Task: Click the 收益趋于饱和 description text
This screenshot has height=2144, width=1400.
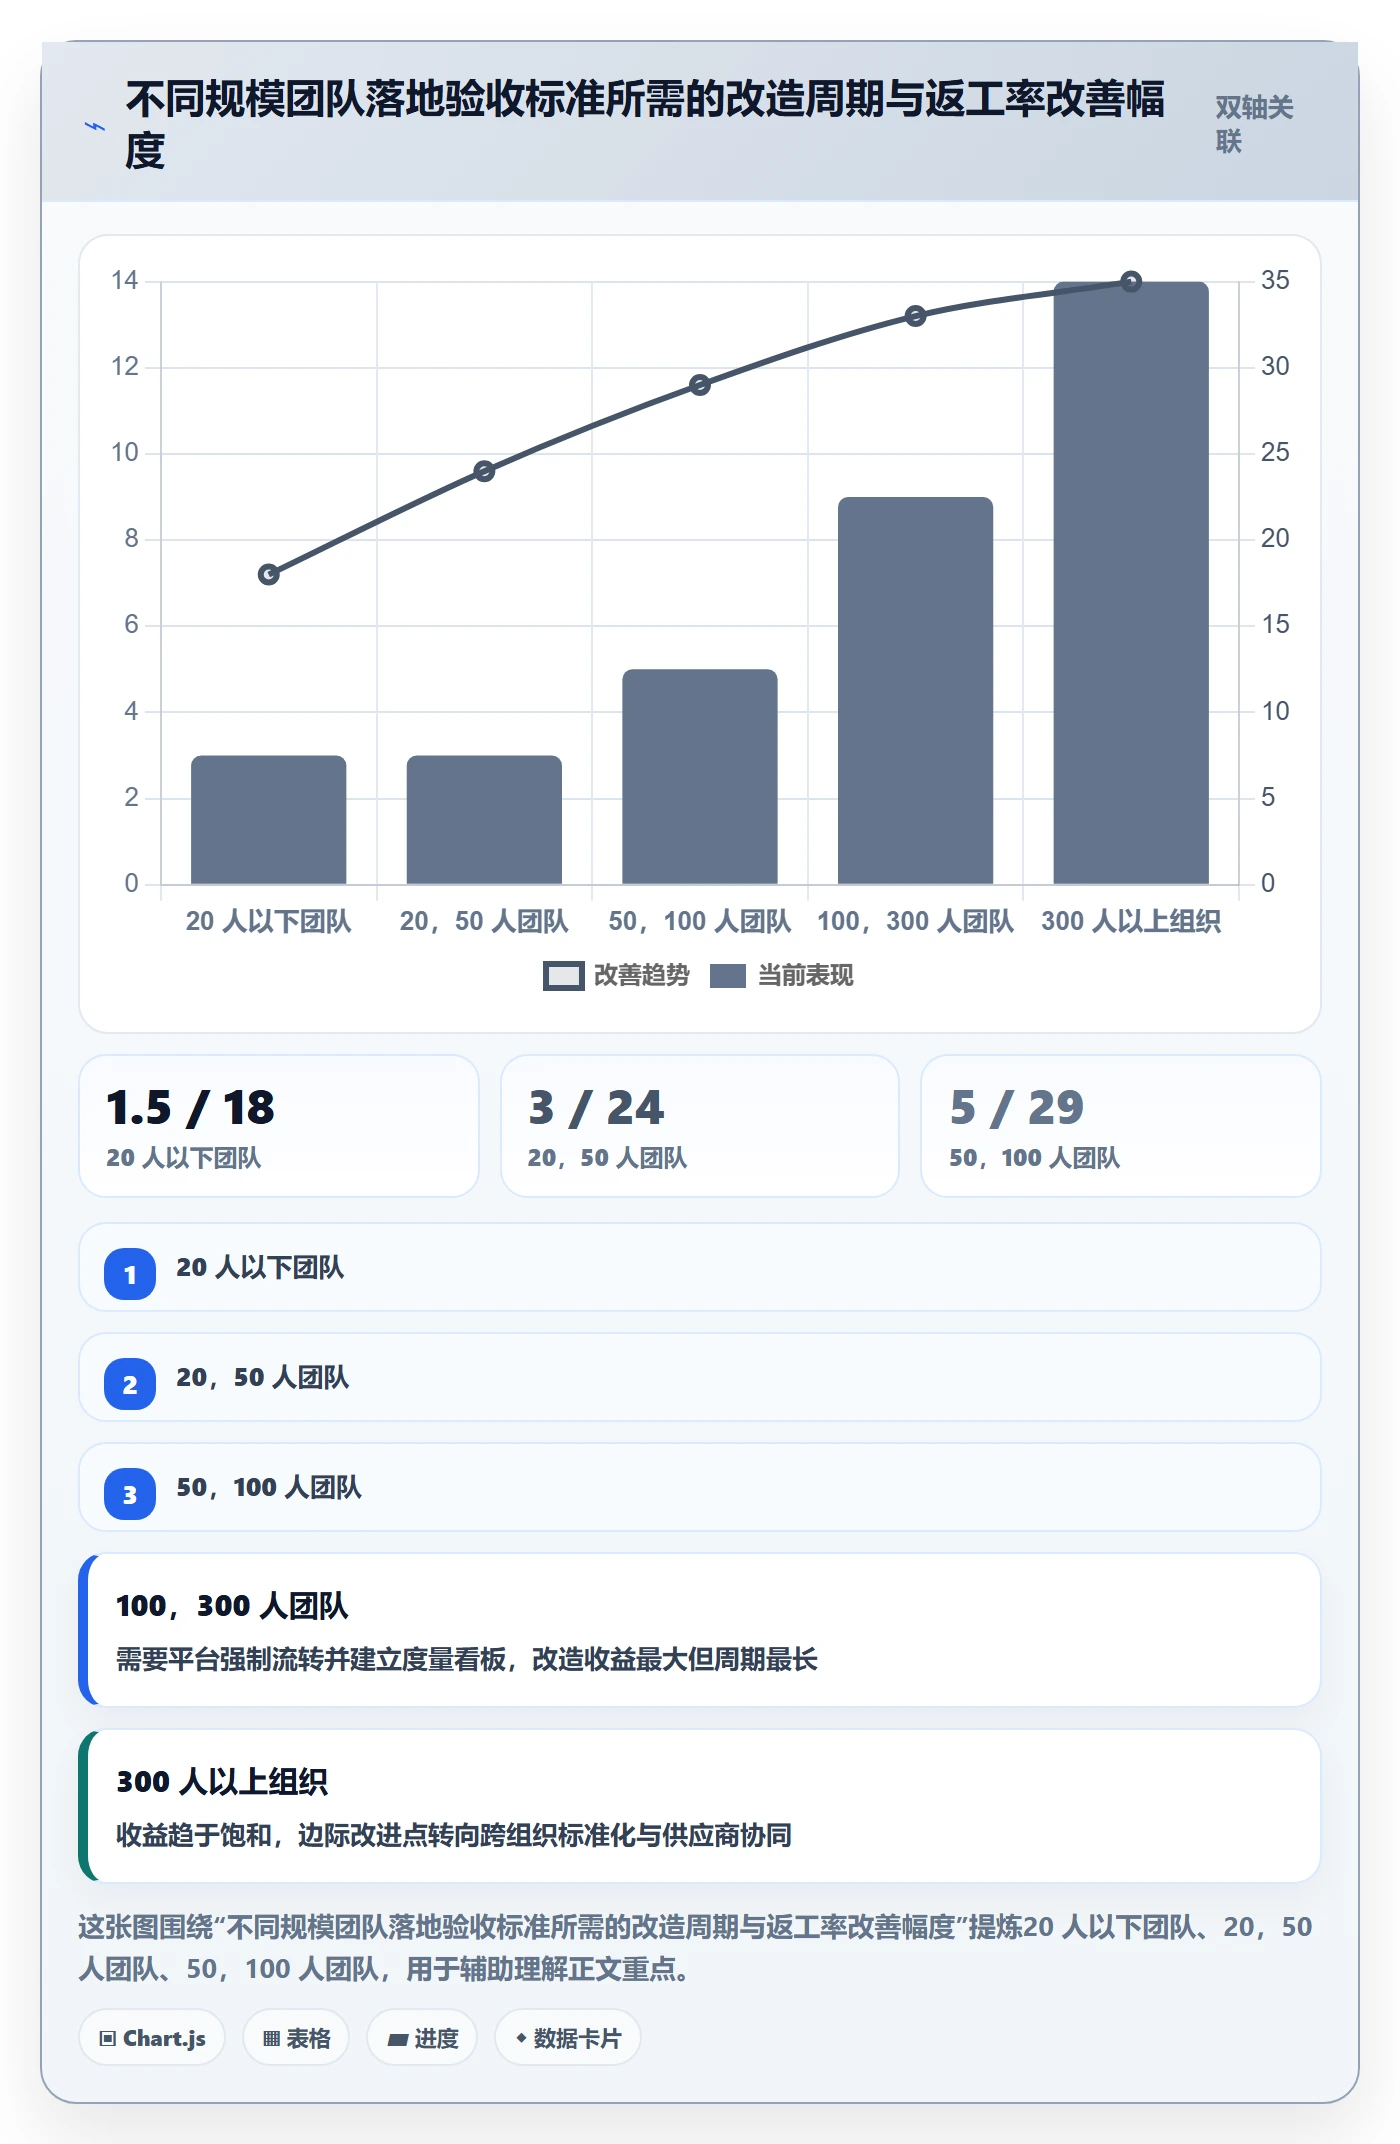Action: click(454, 1836)
